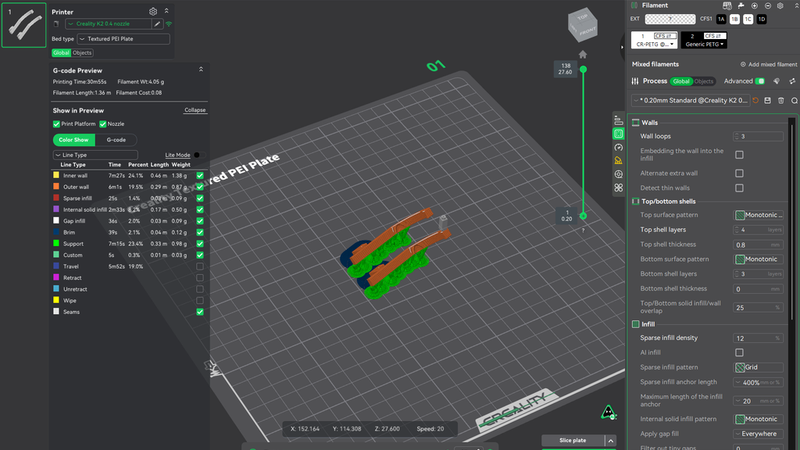Search process settings with the magnifier icon
Viewport: 800px width, 450px height.
tap(794, 101)
